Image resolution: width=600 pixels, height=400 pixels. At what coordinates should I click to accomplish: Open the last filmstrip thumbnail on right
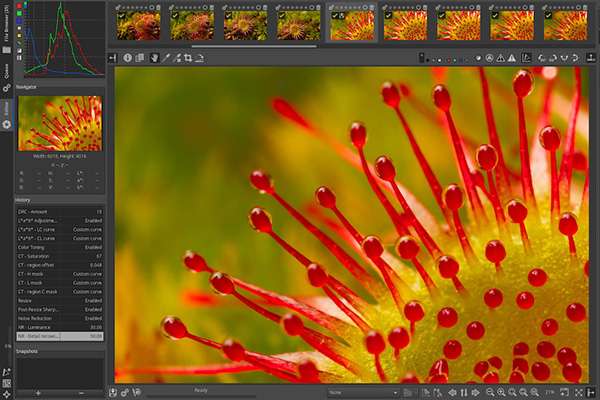click(565, 25)
